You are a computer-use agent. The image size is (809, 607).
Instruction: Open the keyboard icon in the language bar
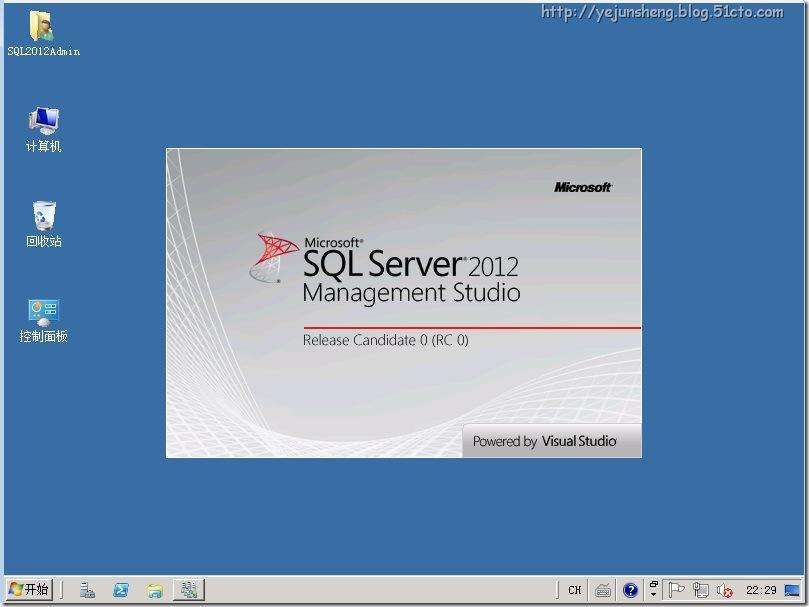coord(603,590)
